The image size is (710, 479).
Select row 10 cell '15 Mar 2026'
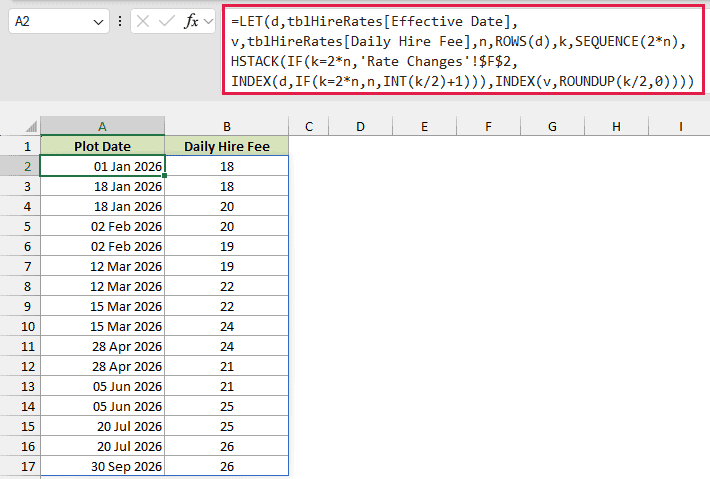pyautogui.click(x=102, y=326)
